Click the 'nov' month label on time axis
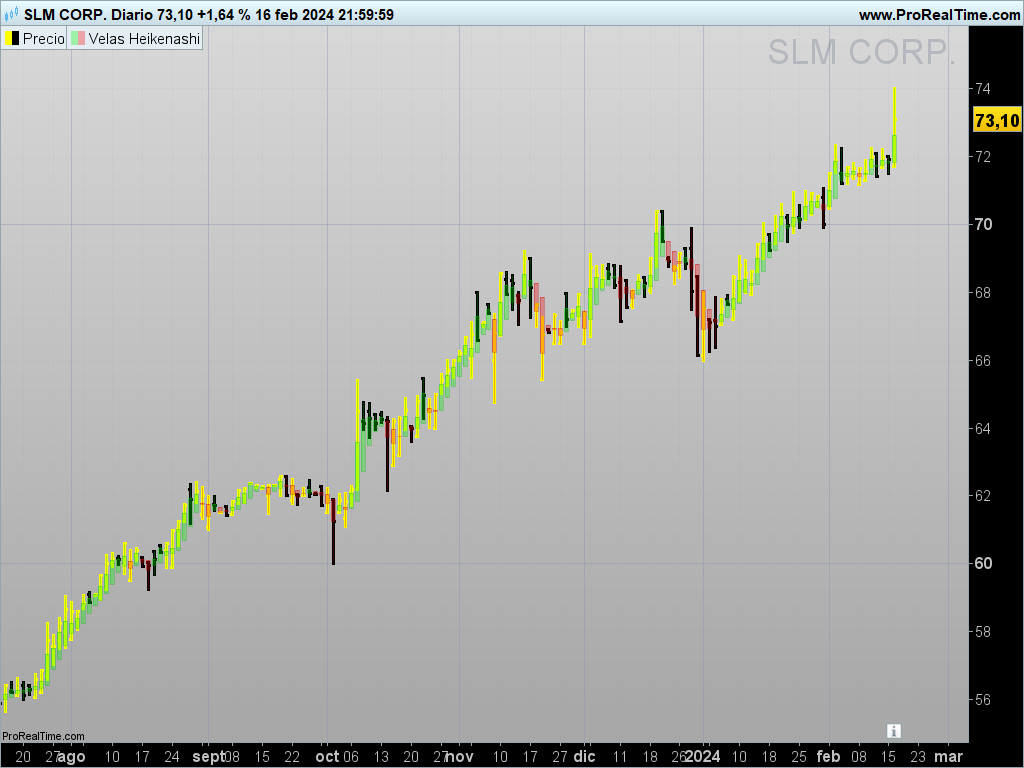 pos(460,756)
